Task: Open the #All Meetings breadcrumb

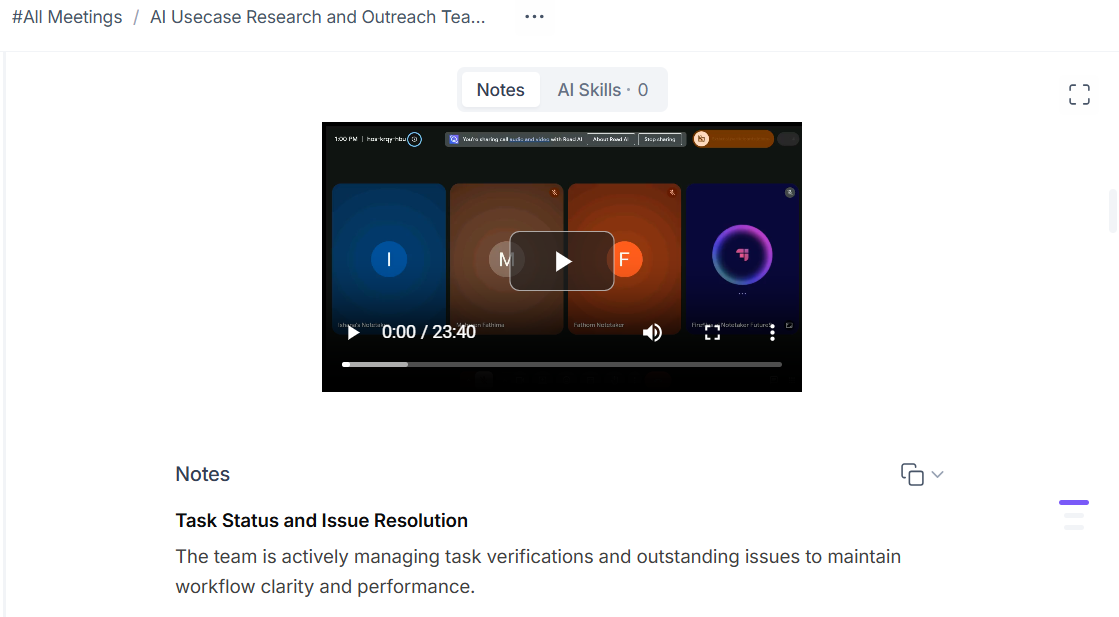Action: (x=67, y=17)
